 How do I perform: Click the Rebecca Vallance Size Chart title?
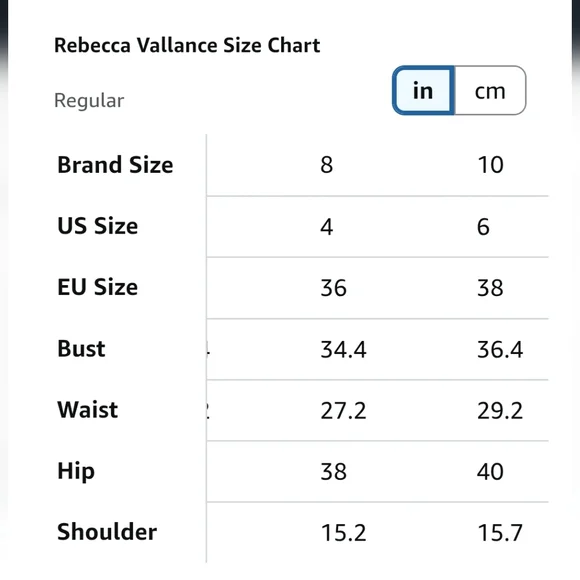point(187,45)
